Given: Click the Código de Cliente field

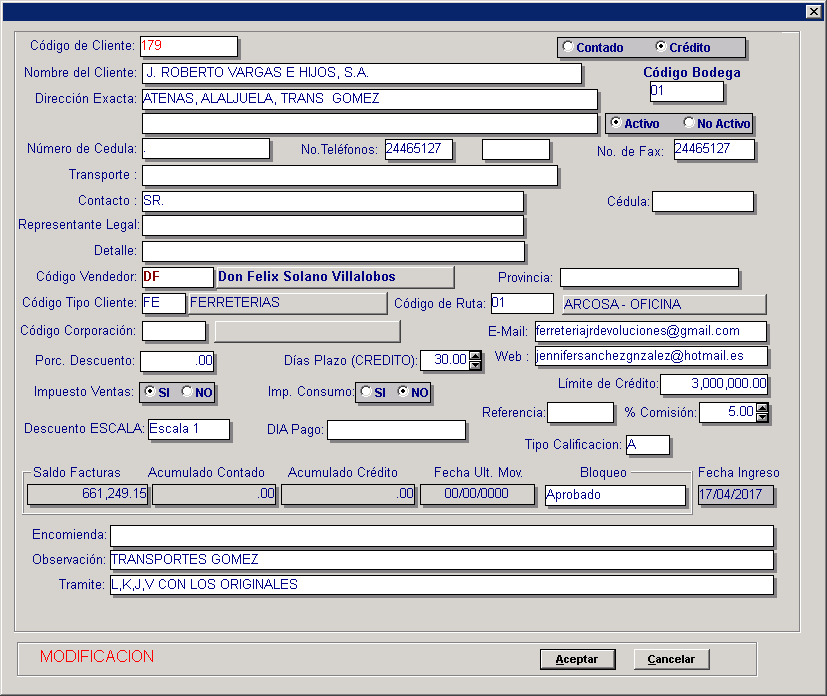Looking at the screenshot, I should (x=189, y=46).
